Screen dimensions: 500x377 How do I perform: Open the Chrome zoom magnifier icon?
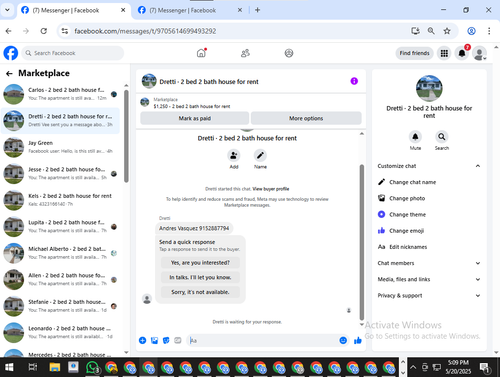[431, 31]
